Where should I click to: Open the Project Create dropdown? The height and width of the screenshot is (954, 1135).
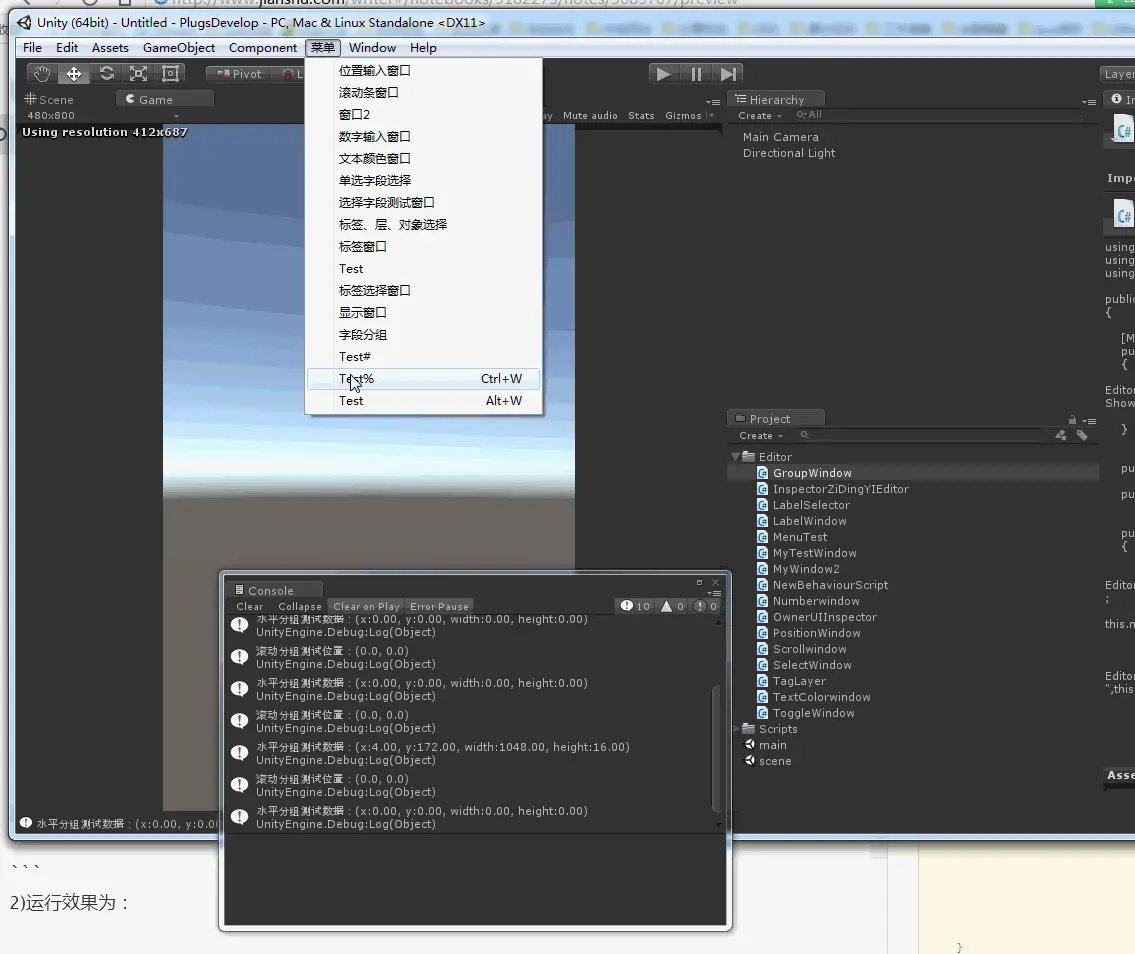[760, 436]
